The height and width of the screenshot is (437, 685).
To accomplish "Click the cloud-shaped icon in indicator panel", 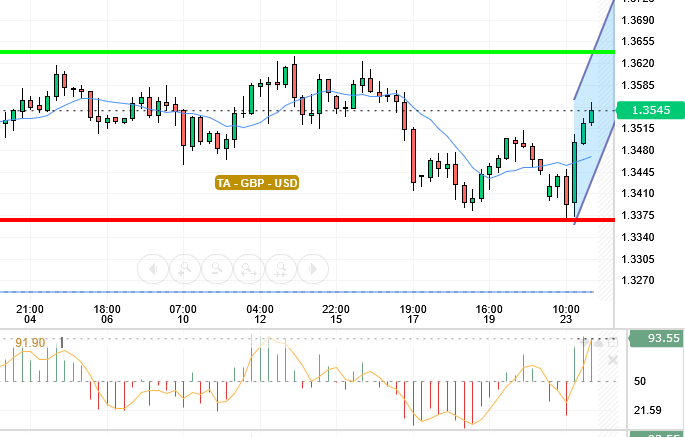I will 599,343.
